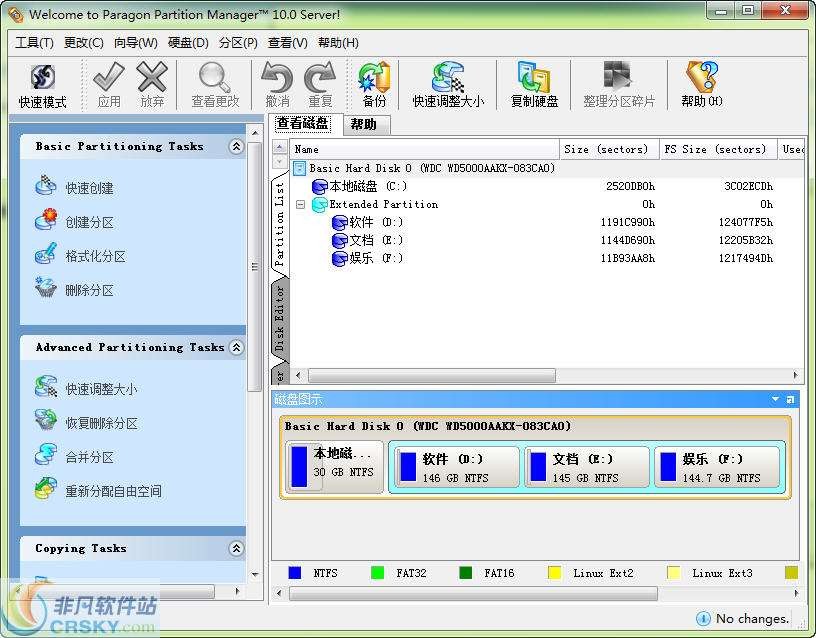Select the 快速调整大小 toolbar icon

447,82
